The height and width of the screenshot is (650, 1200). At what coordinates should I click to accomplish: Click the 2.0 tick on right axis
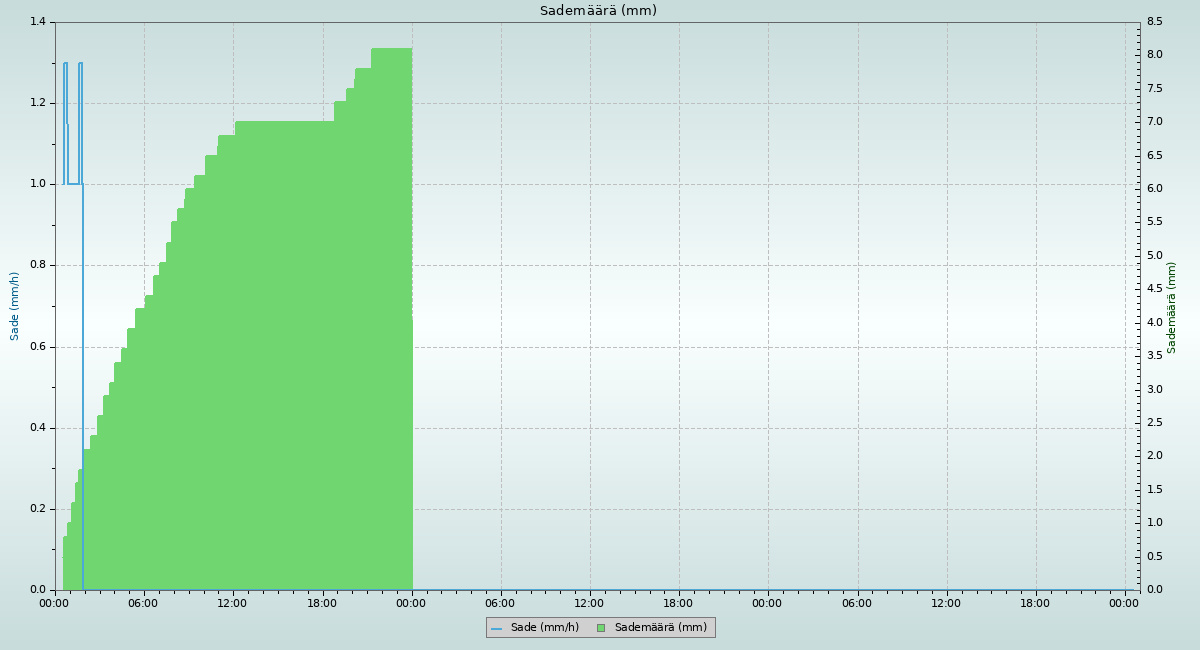pyautogui.click(x=1153, y=456)
